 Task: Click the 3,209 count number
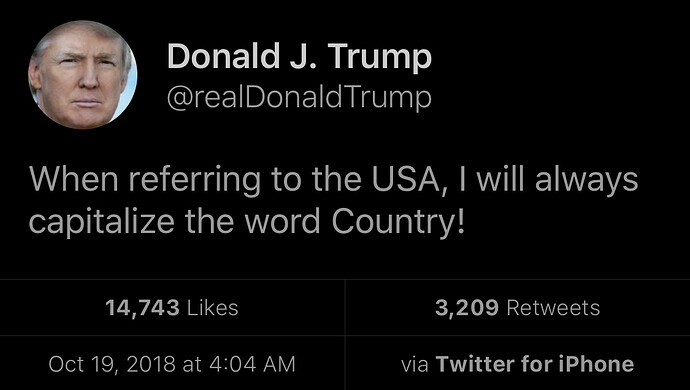point(467,308)
